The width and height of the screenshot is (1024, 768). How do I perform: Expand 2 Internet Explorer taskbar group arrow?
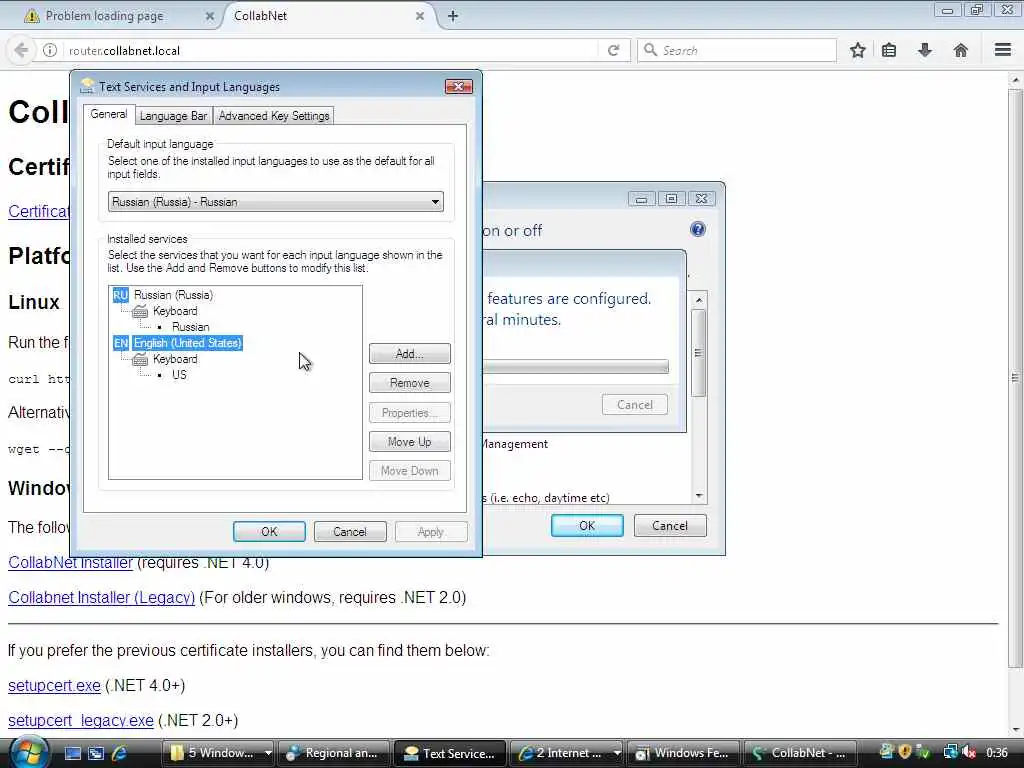click(616, 753)
